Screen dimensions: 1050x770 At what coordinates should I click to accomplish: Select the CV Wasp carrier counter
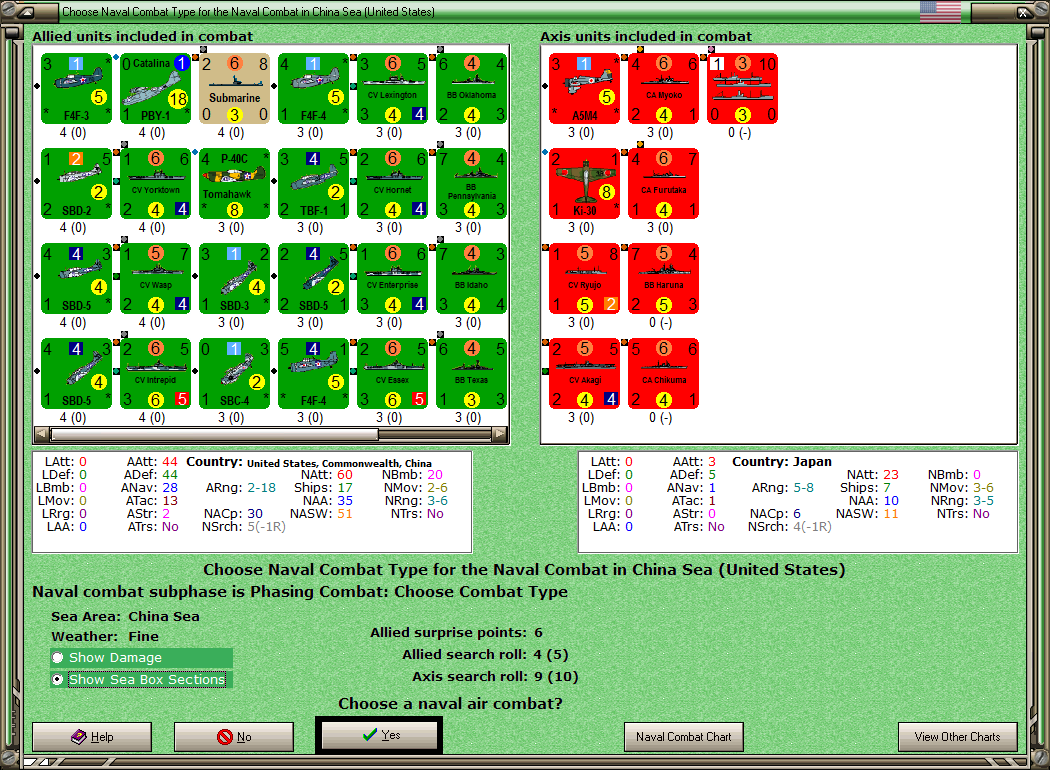(x=155, y=279)
